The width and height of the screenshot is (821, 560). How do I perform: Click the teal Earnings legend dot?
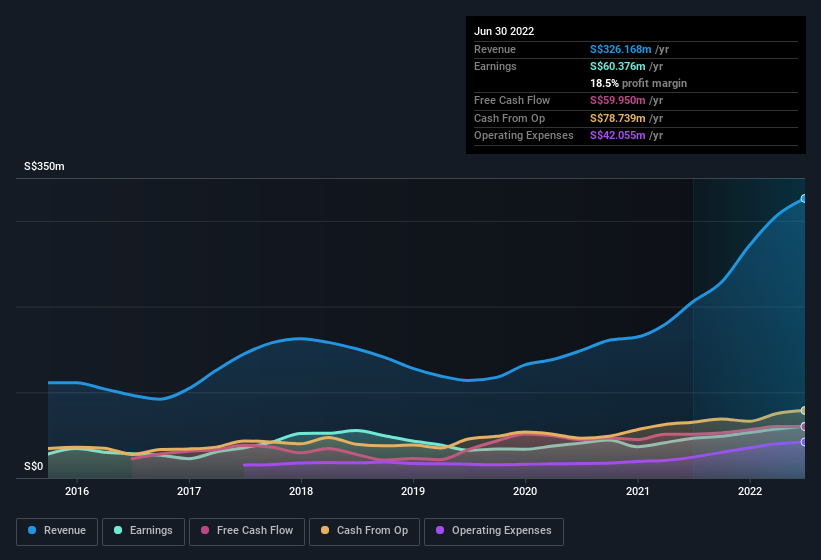(x=118, y=530)
